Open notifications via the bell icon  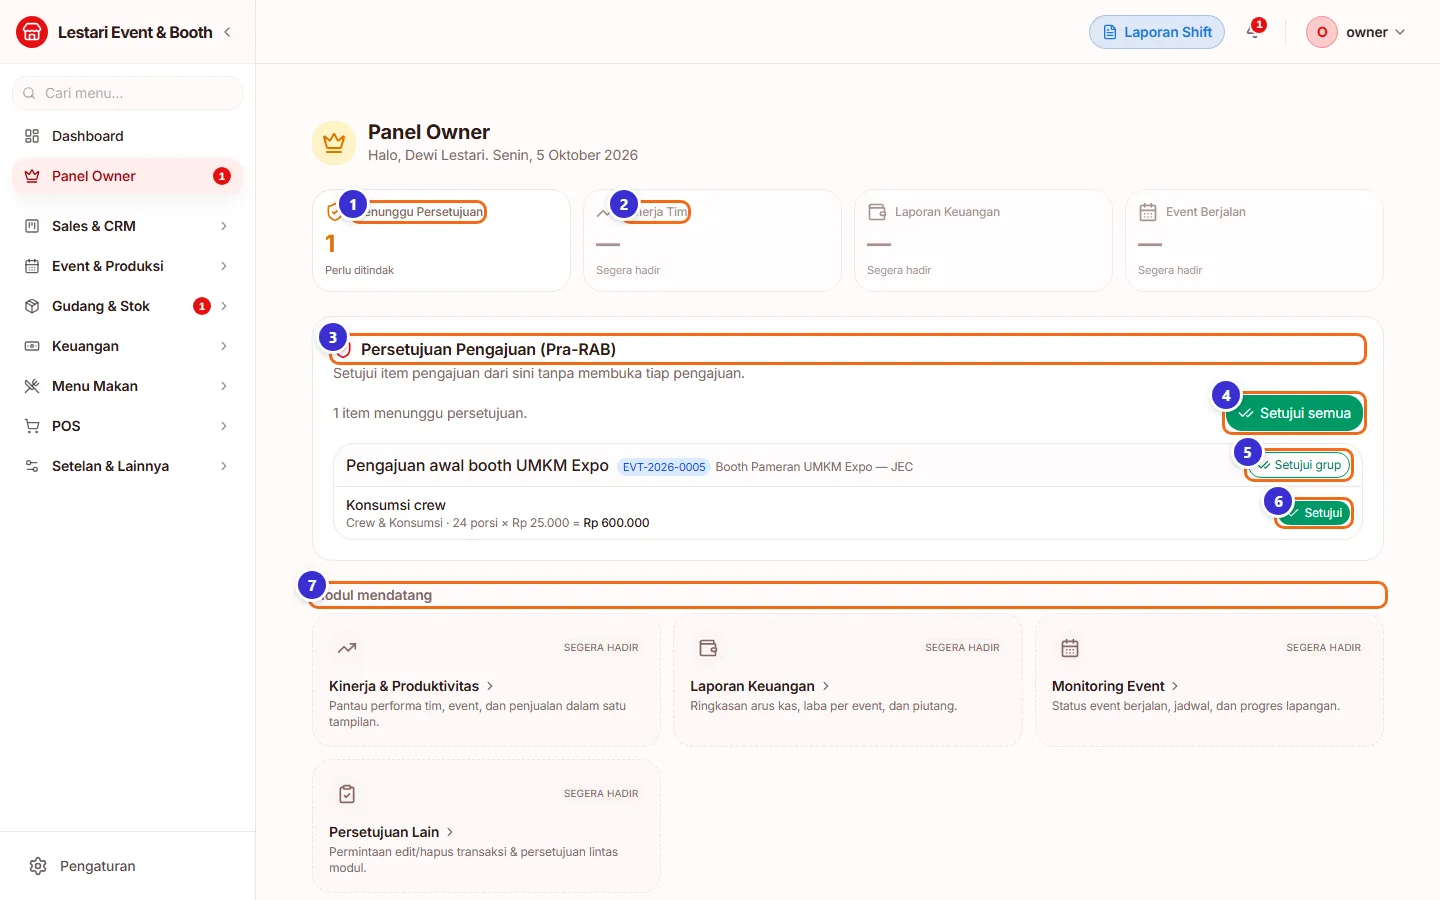1253,32
